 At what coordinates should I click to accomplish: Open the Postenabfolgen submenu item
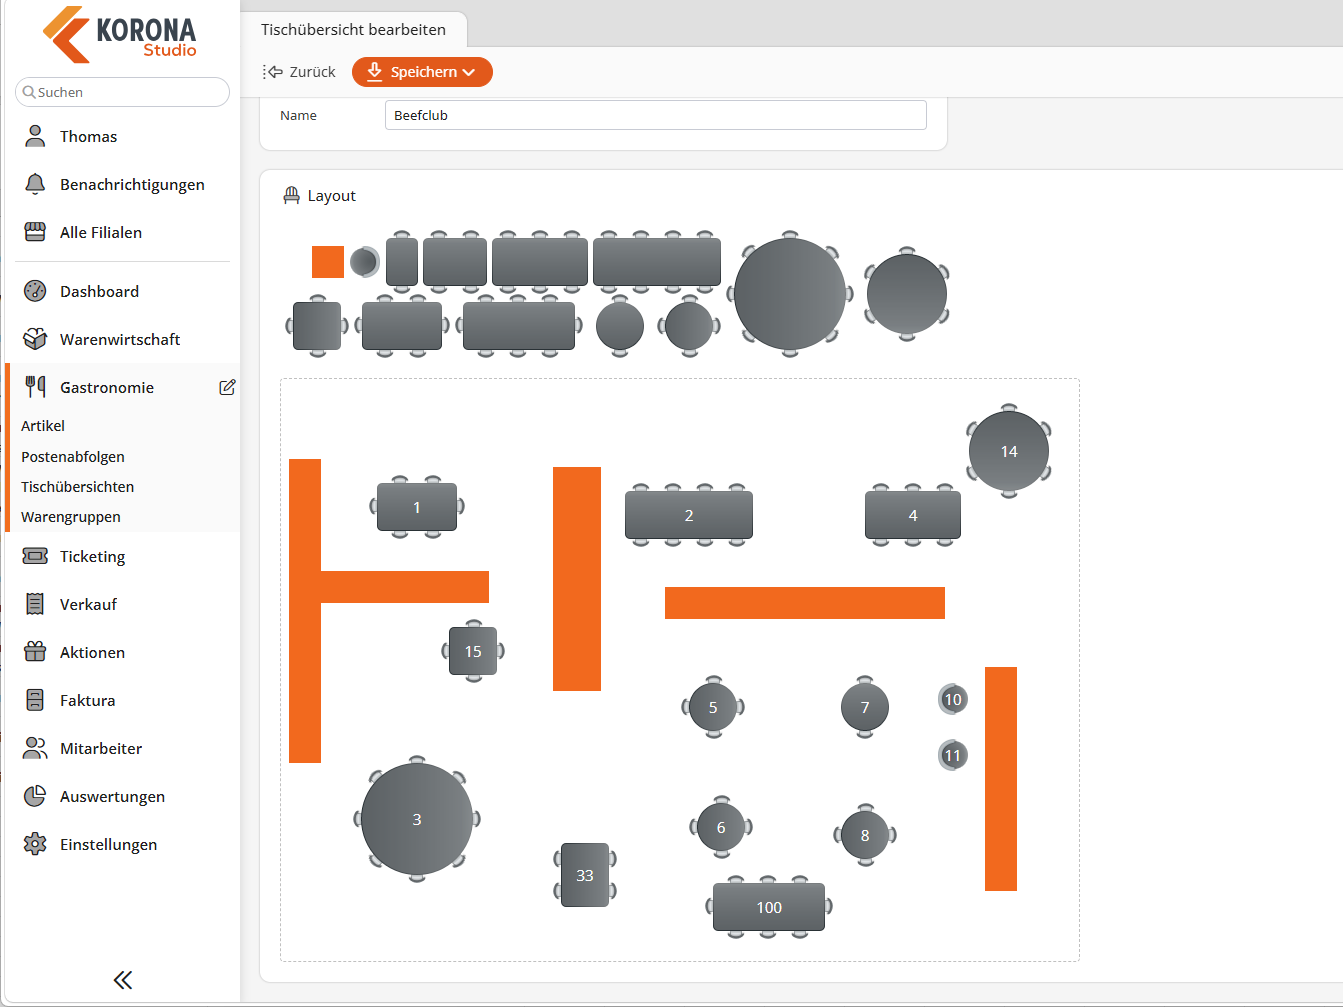pyautogui.click(x=73, y=457)
